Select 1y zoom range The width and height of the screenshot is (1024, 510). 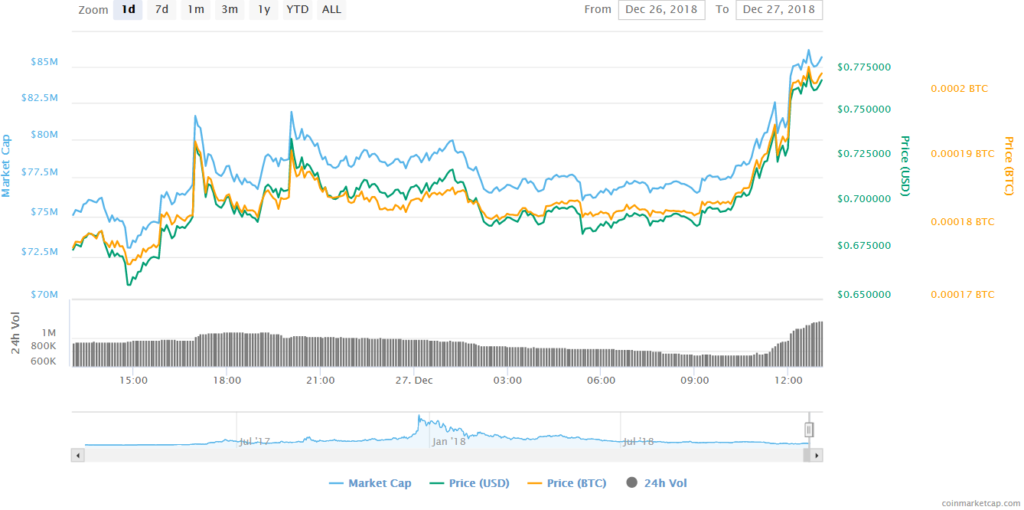click(263, 10)
